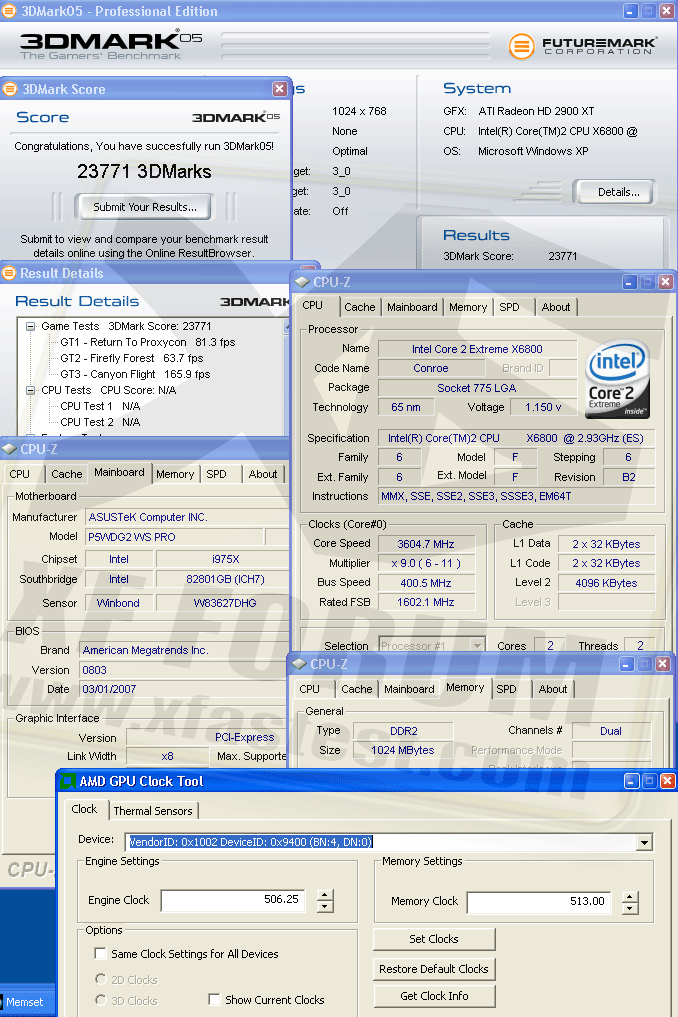This screenshot has height=1017, width=678.
Task: Increase the Engine Clock value
Action: tap(325, 895)
